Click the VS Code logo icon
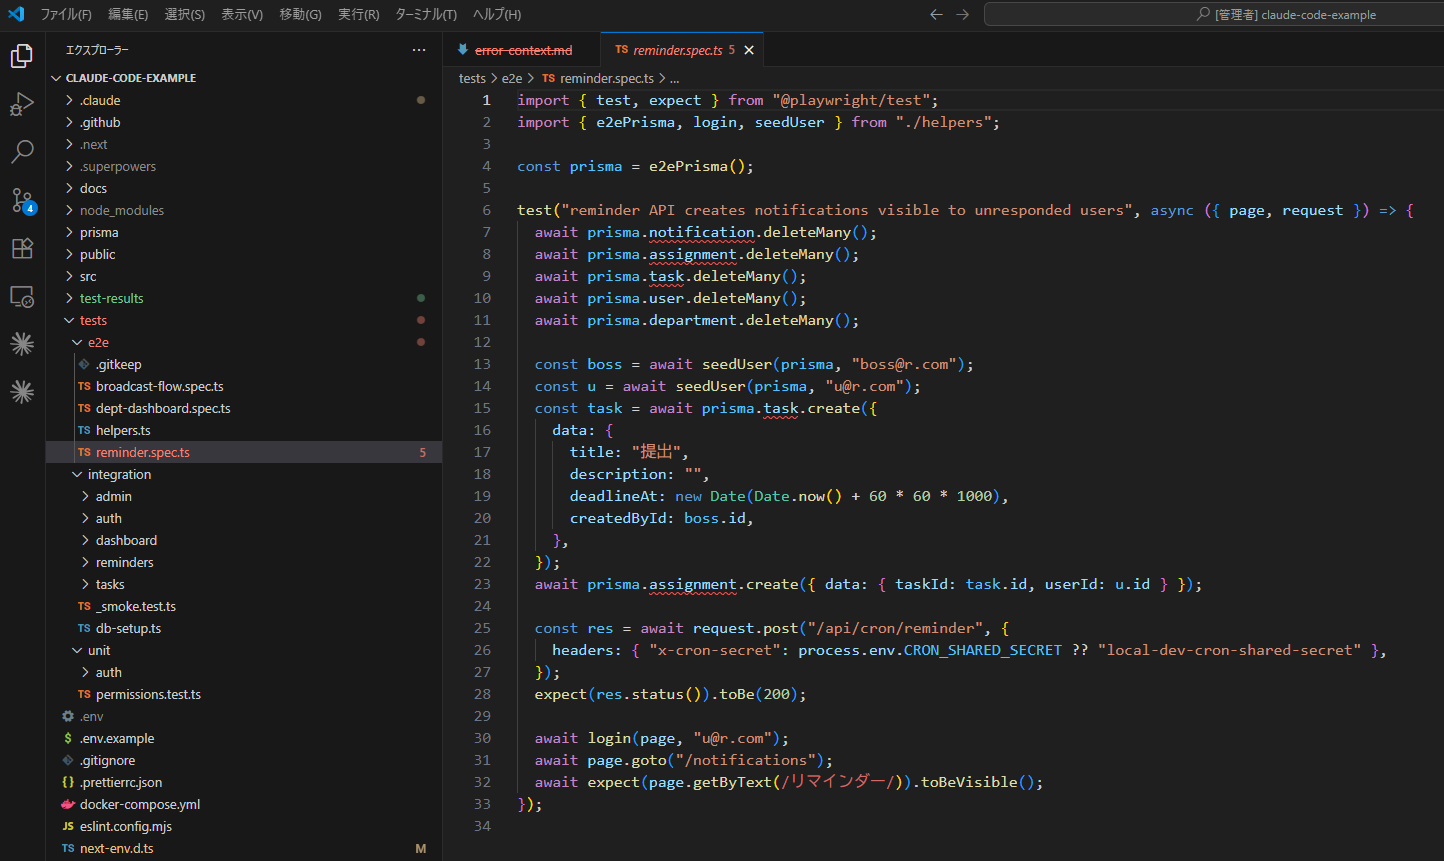This screenshot has width=1444, height=861. (16, 14)
